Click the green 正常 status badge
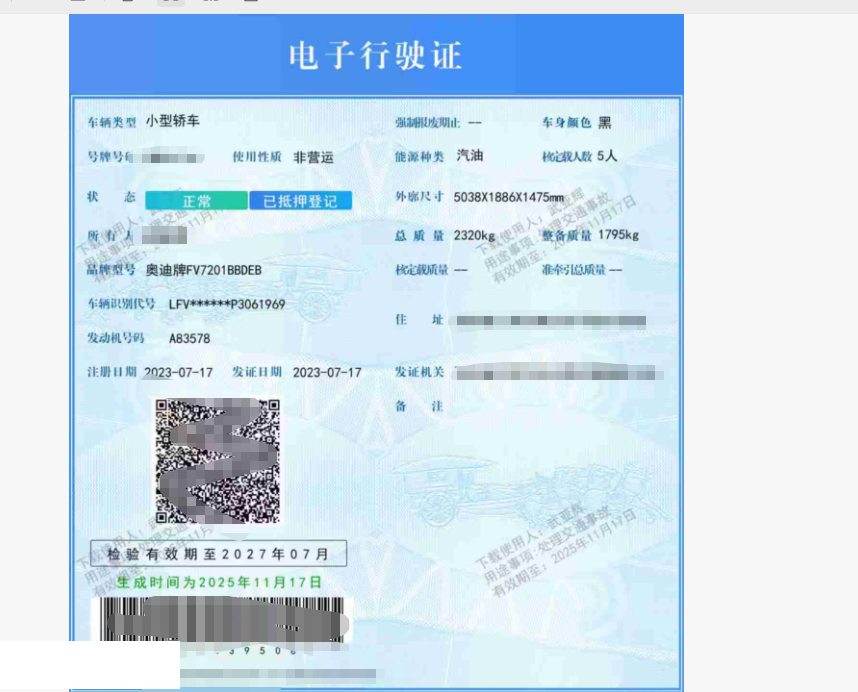 [x=196, y=201]
